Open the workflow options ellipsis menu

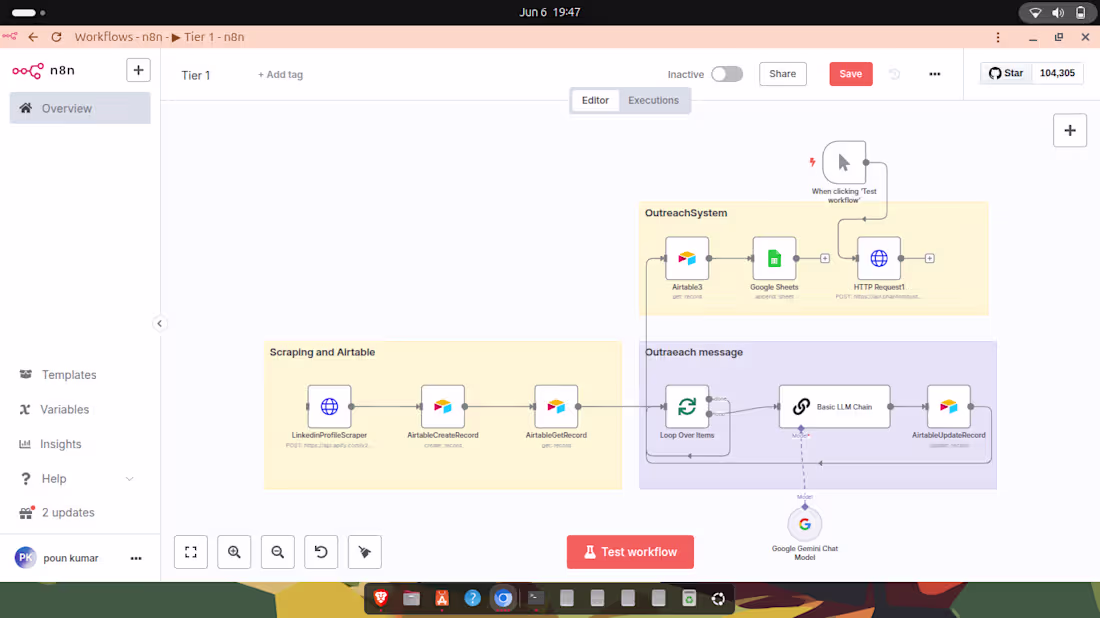[x=934, y=74]
